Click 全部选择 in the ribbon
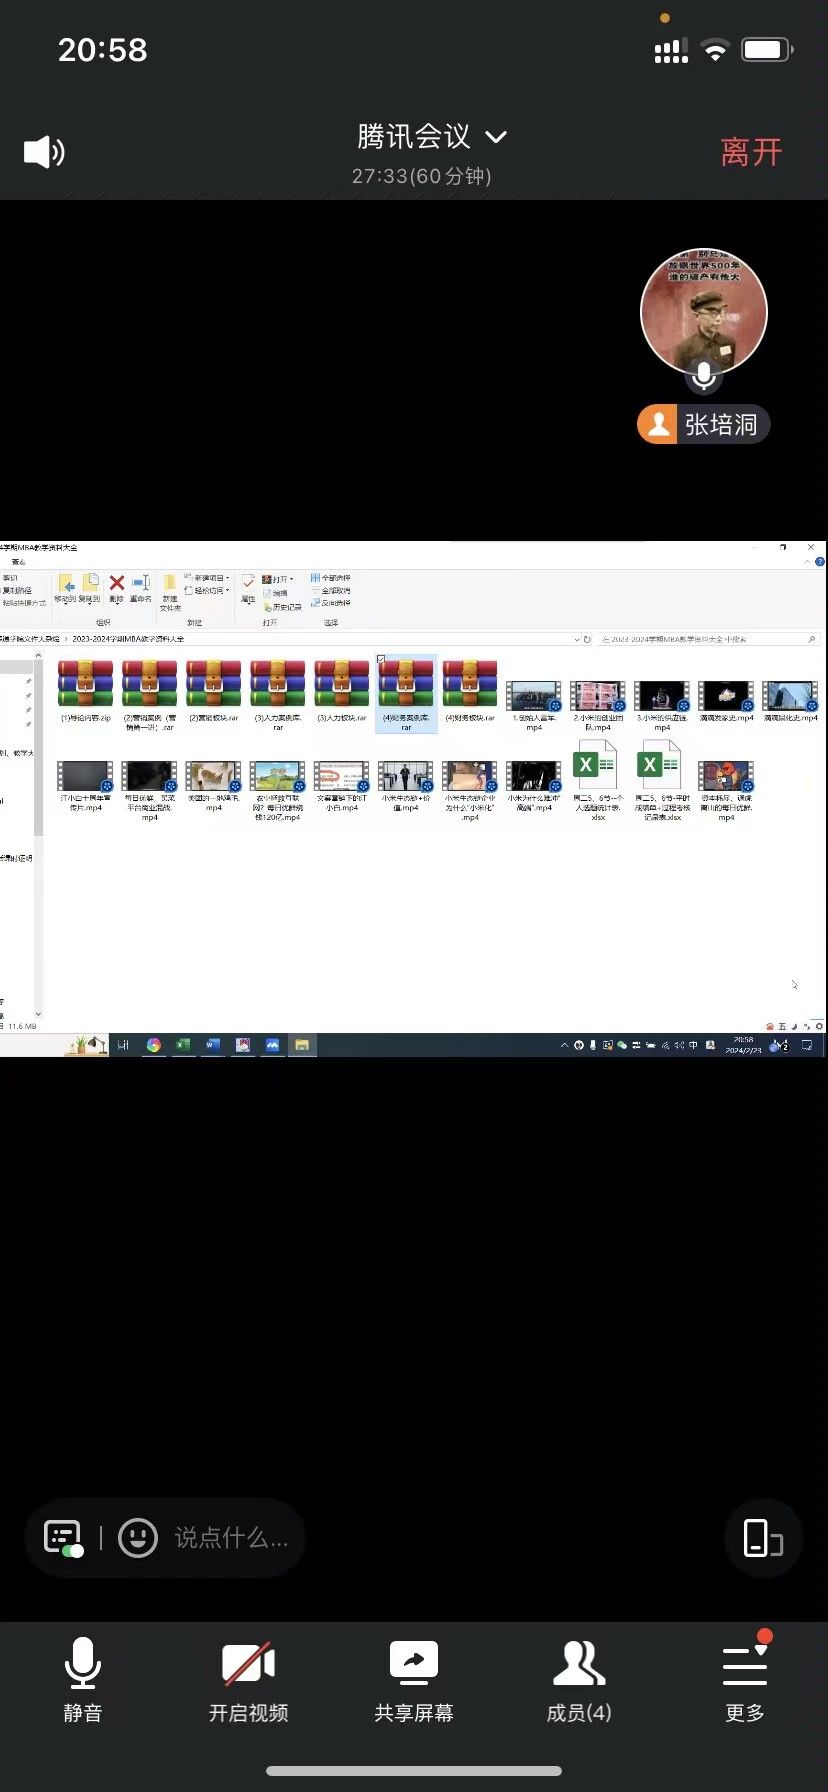This screenshot has width=828, height=1792. tap(331, 578)
